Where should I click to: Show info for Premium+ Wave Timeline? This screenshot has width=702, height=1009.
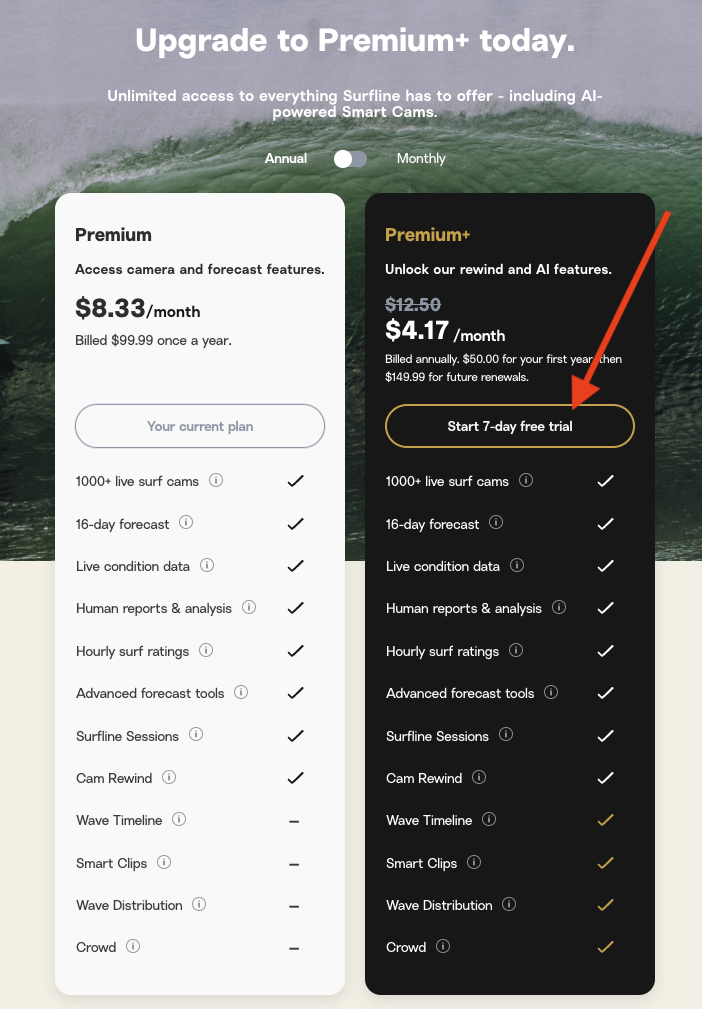pyautogui.click(x=489, y=819)
